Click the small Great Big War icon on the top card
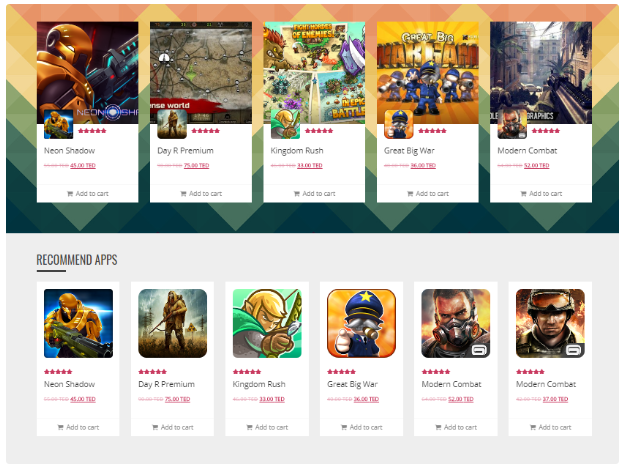This screenshot has width=625, height=468. pyautogui.click(x=399, y=124)
